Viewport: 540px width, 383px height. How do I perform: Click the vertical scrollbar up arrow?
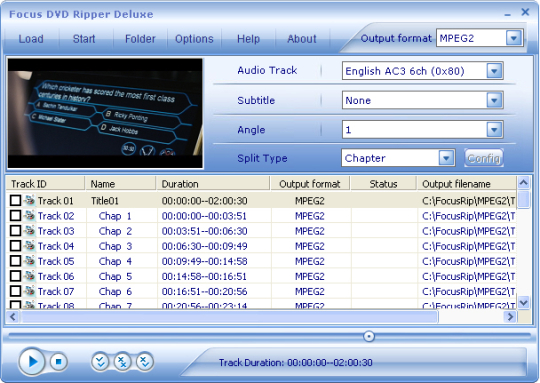point(523,183)
